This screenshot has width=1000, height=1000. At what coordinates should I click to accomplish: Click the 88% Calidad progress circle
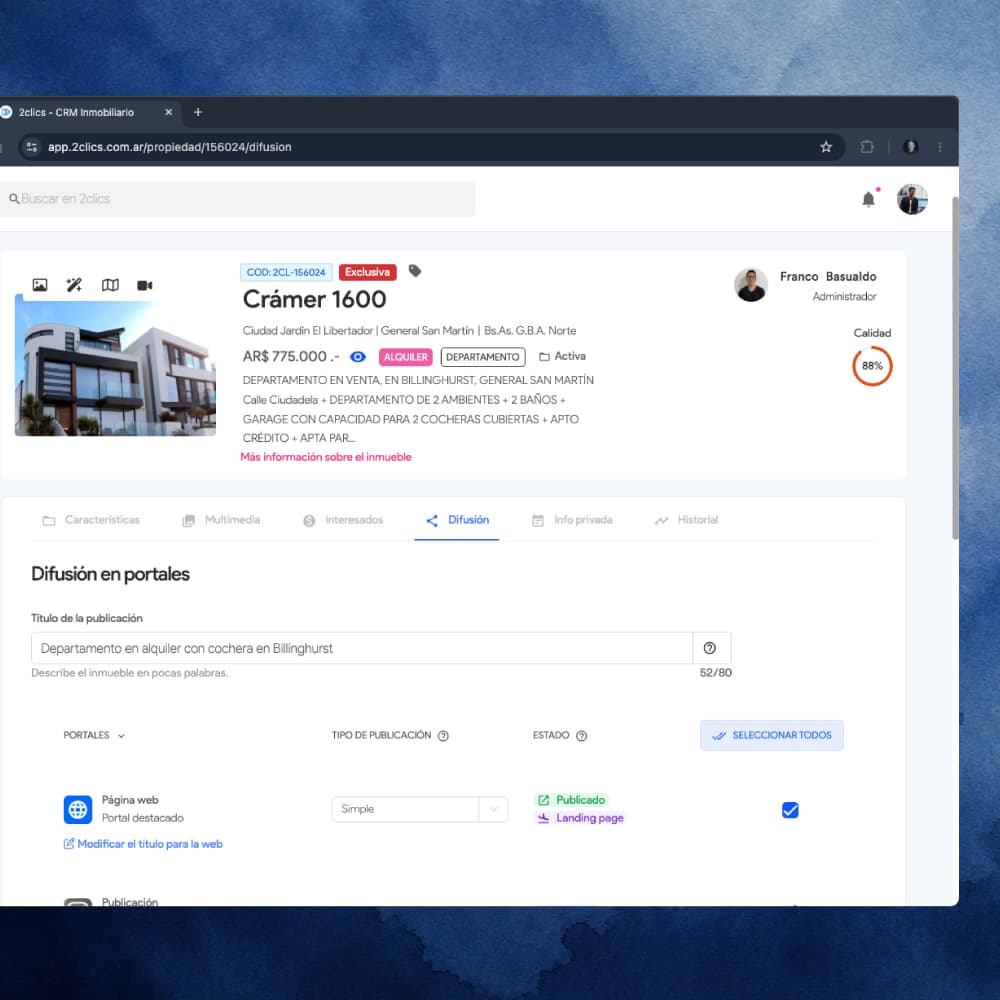point(872,366)
